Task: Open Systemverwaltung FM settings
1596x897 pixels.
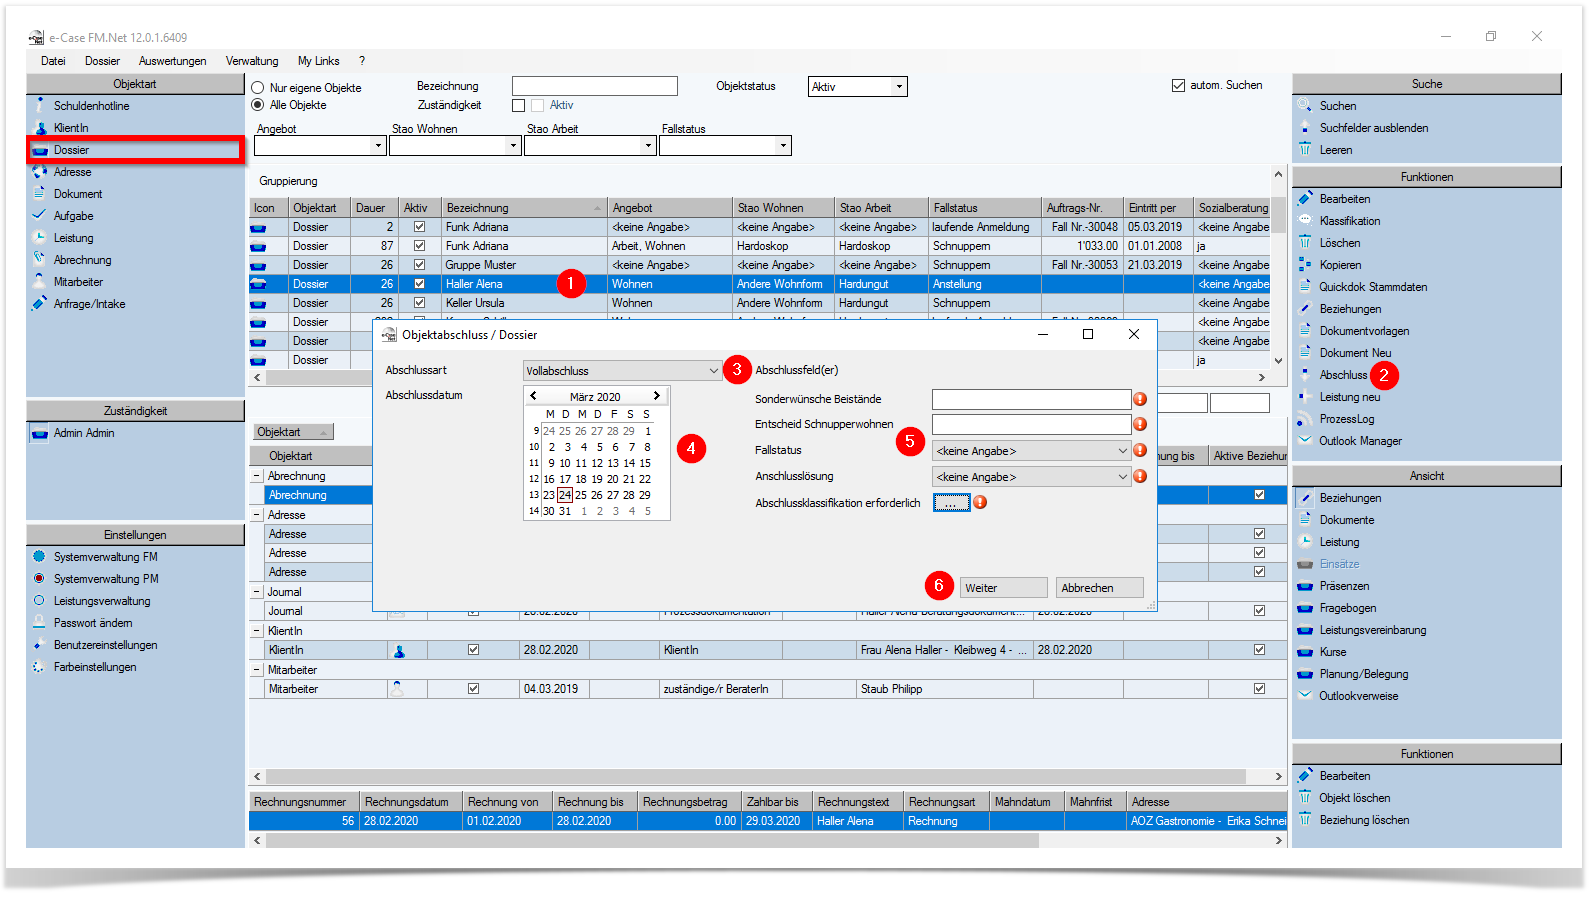Action: [x=105, y=557]
